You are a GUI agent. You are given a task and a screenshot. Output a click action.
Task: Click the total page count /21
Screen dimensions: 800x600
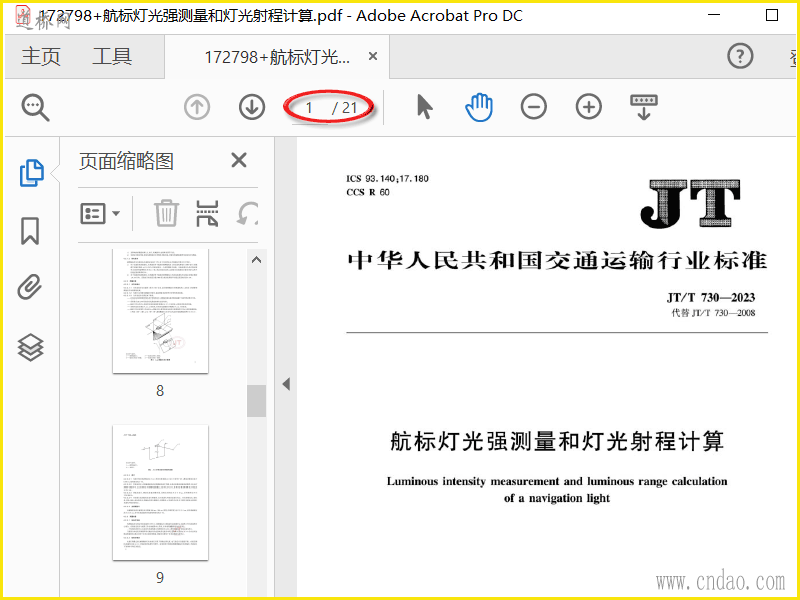tap(344, 108)
